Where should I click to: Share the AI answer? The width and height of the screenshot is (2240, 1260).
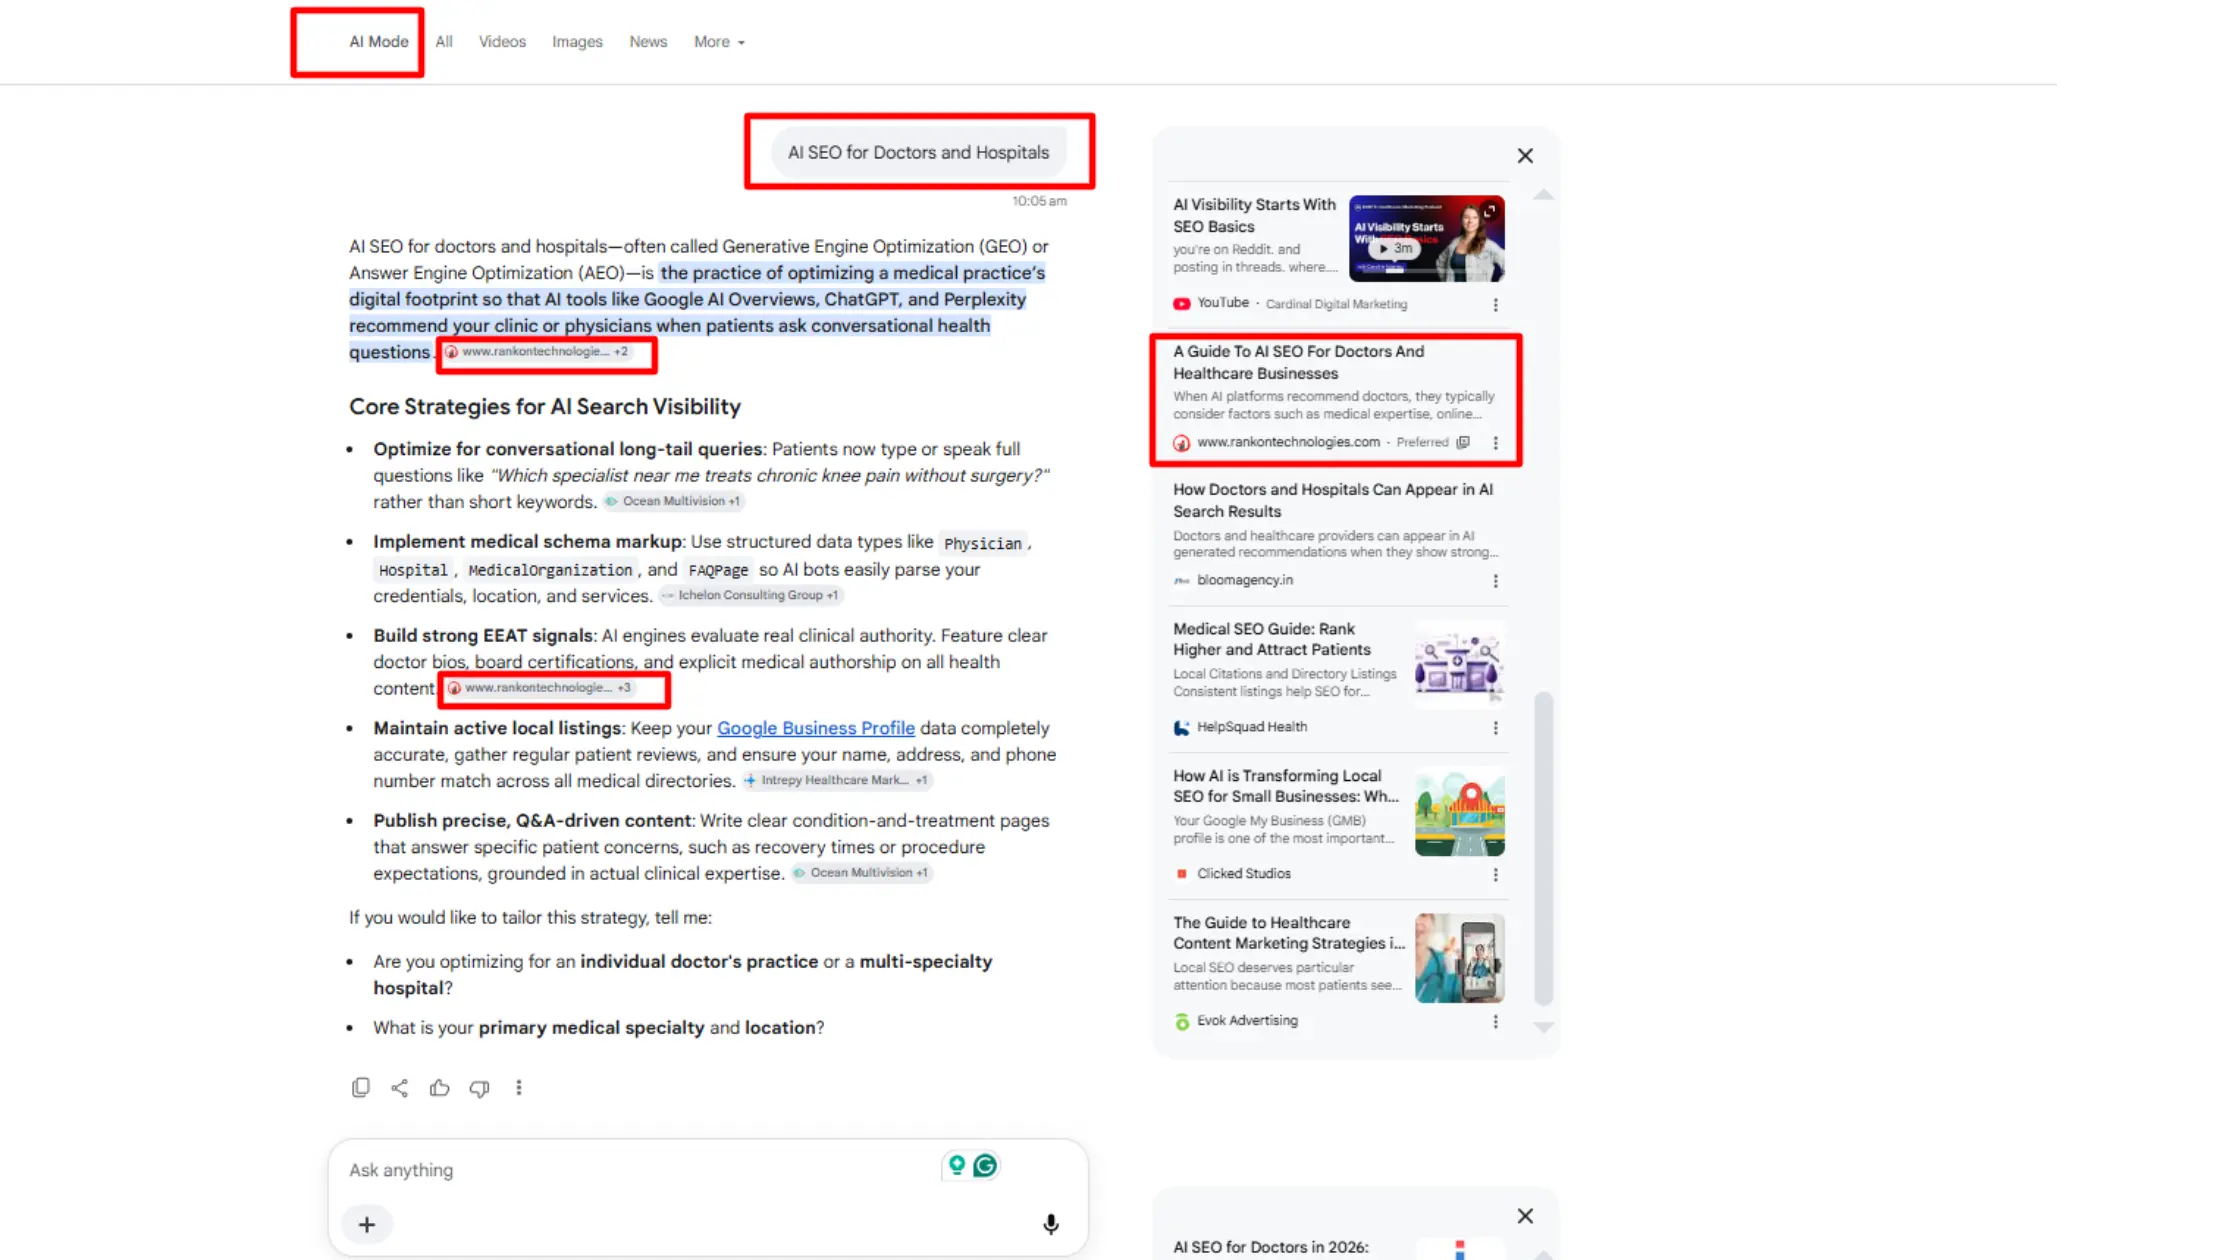click(399, 1087)
